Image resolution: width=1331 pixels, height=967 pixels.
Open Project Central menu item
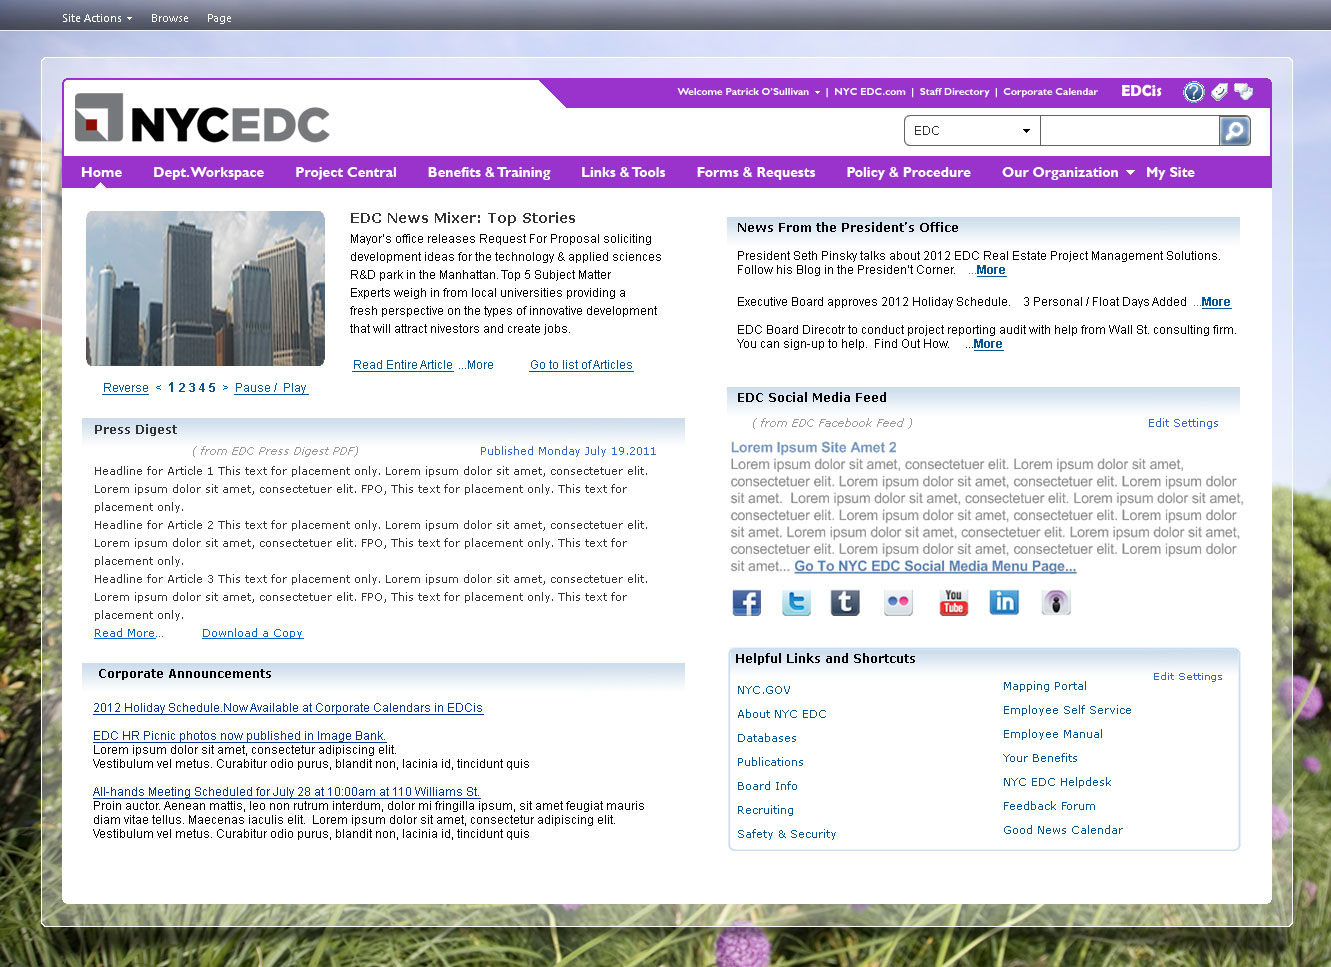pos(346,172)
